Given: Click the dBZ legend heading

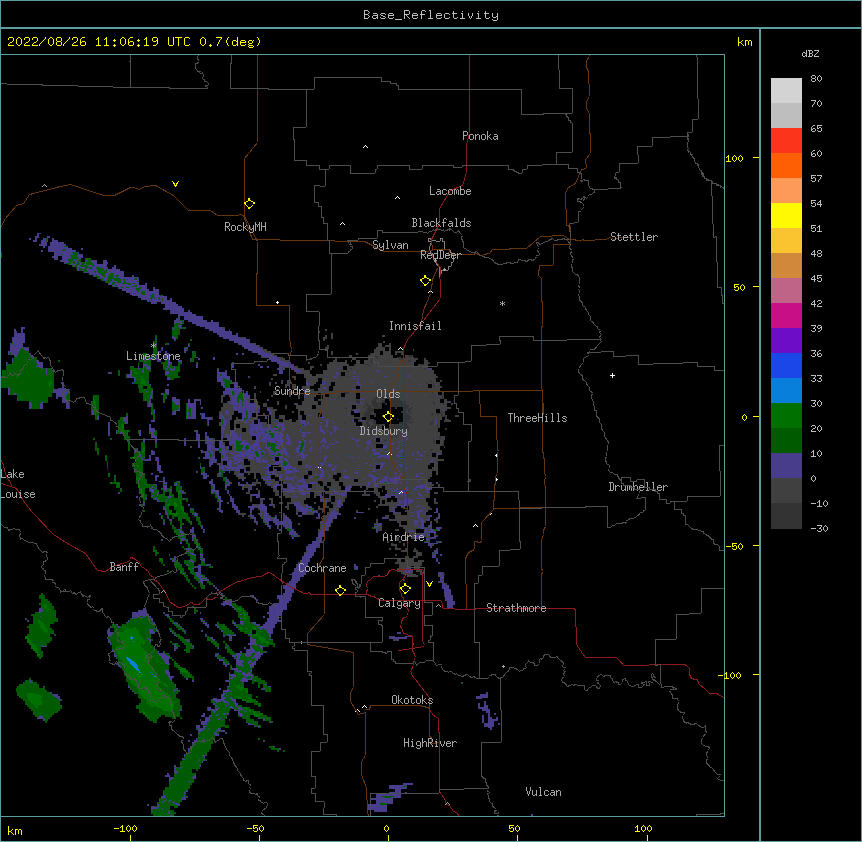Looking at the screenshot, I should click(x=810, y=54).
